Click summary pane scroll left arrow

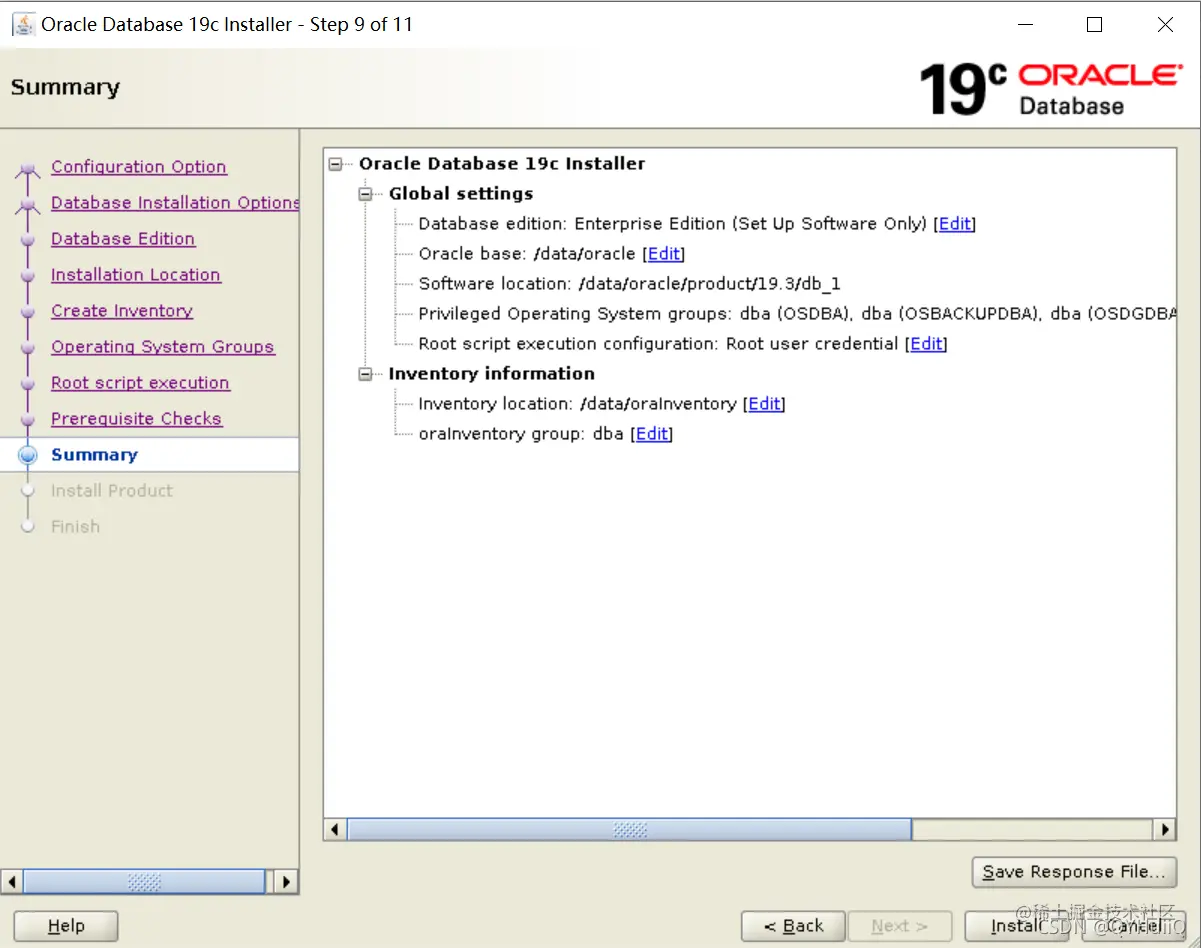335,829
